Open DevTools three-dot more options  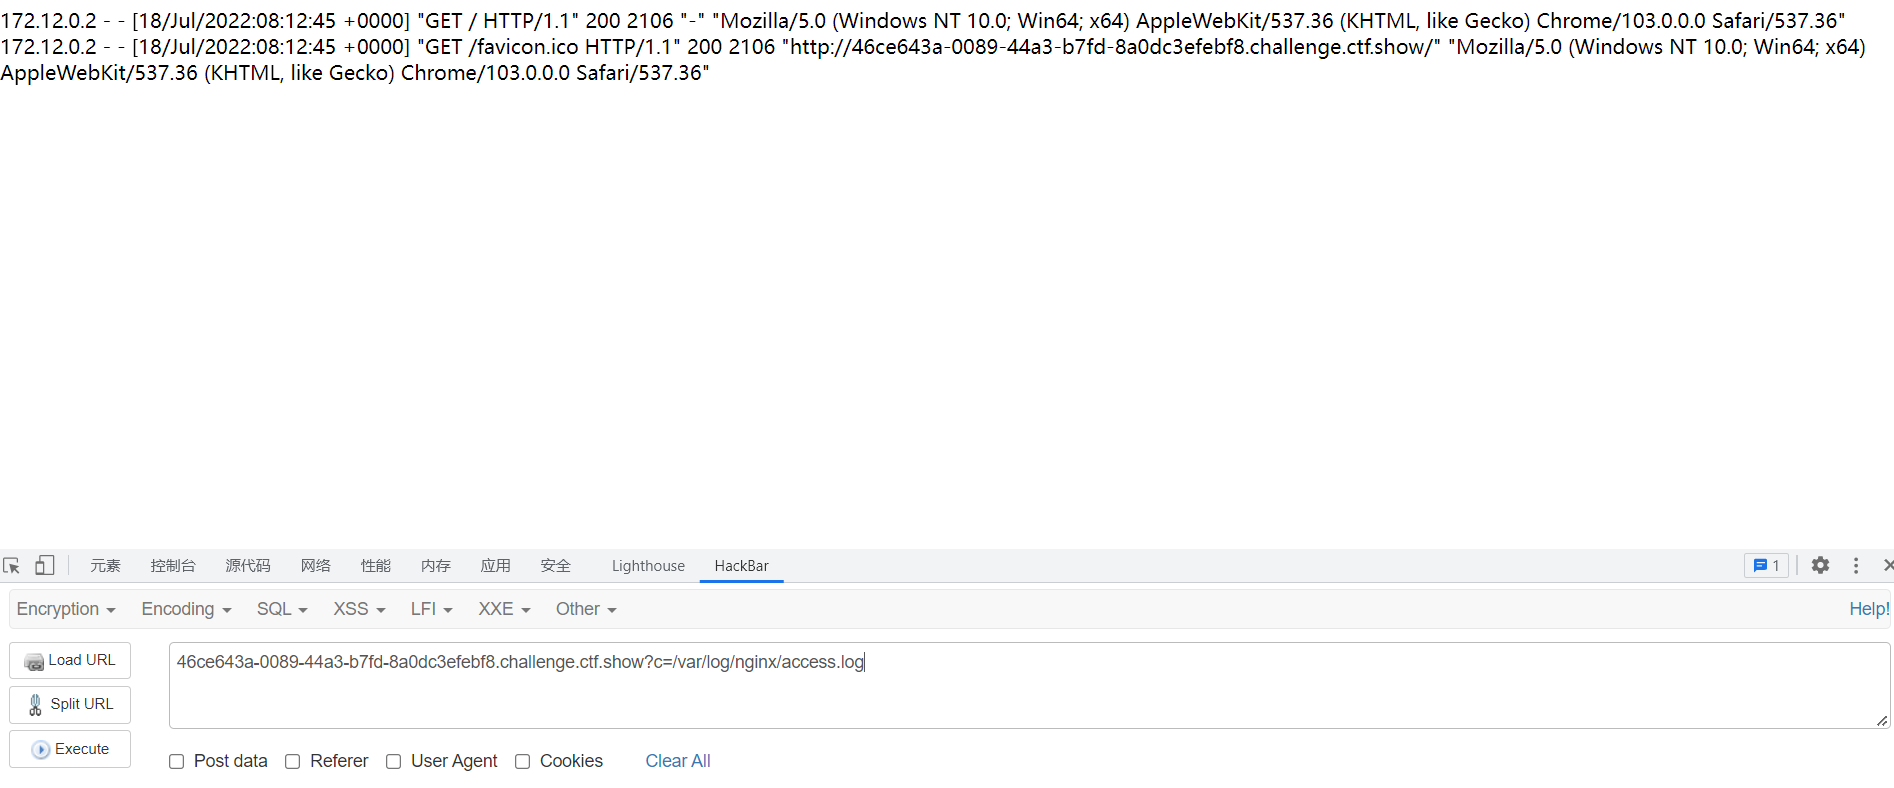pos(1856,565)
